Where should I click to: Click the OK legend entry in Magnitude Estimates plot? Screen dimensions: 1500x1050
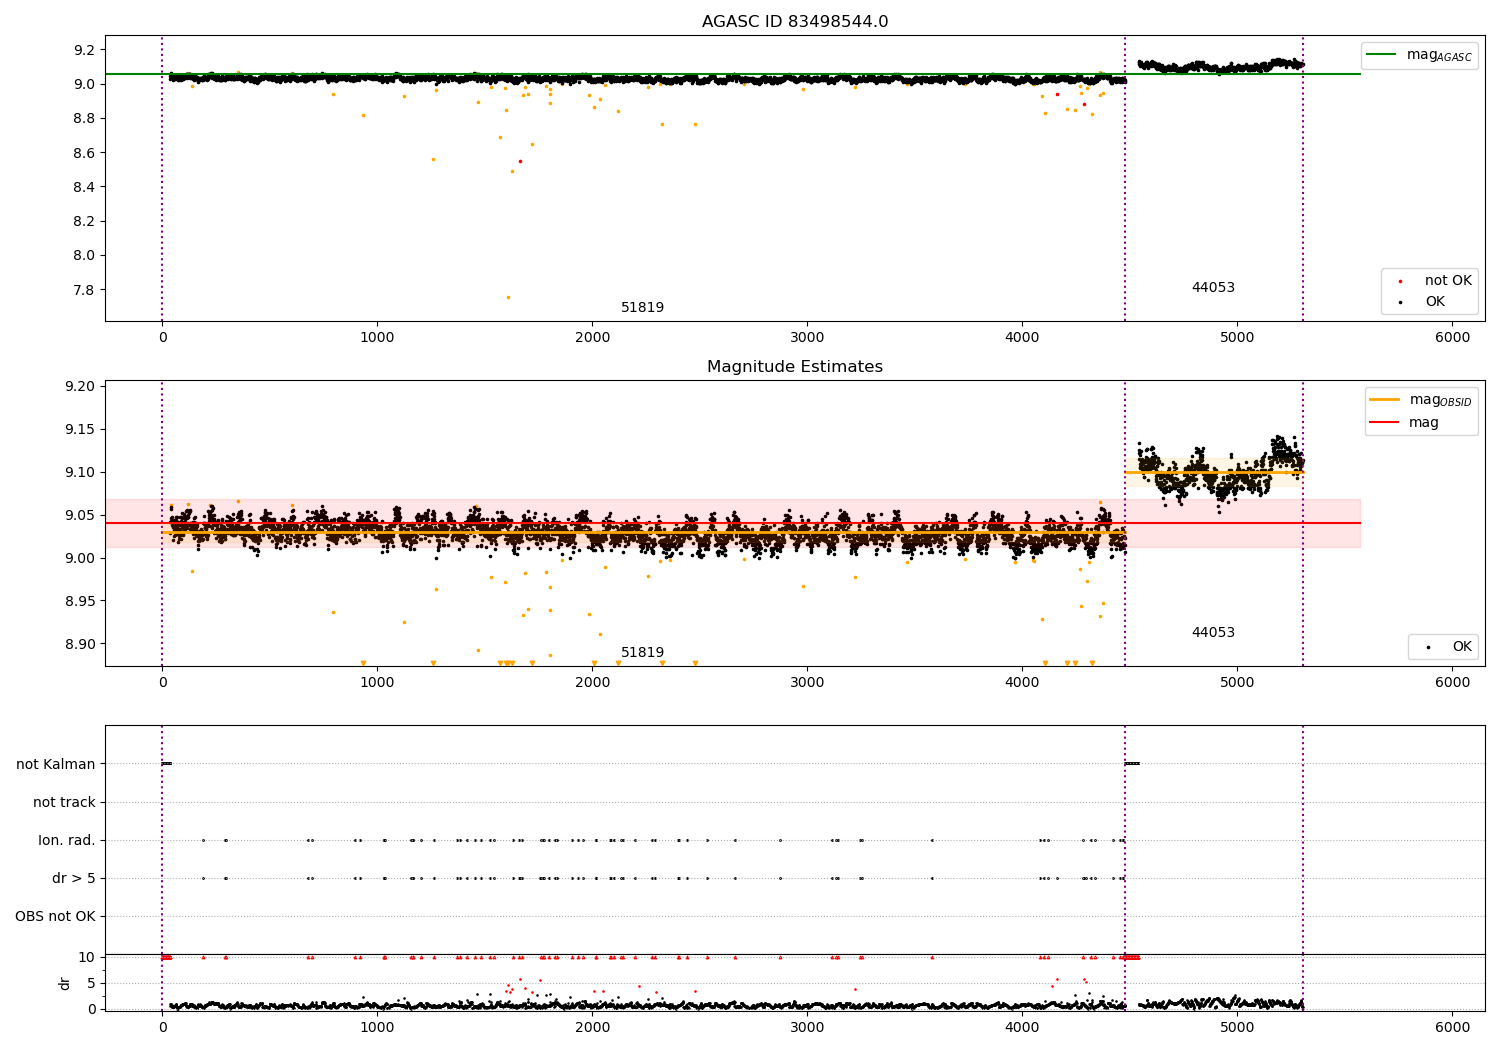coord(1462,647)
